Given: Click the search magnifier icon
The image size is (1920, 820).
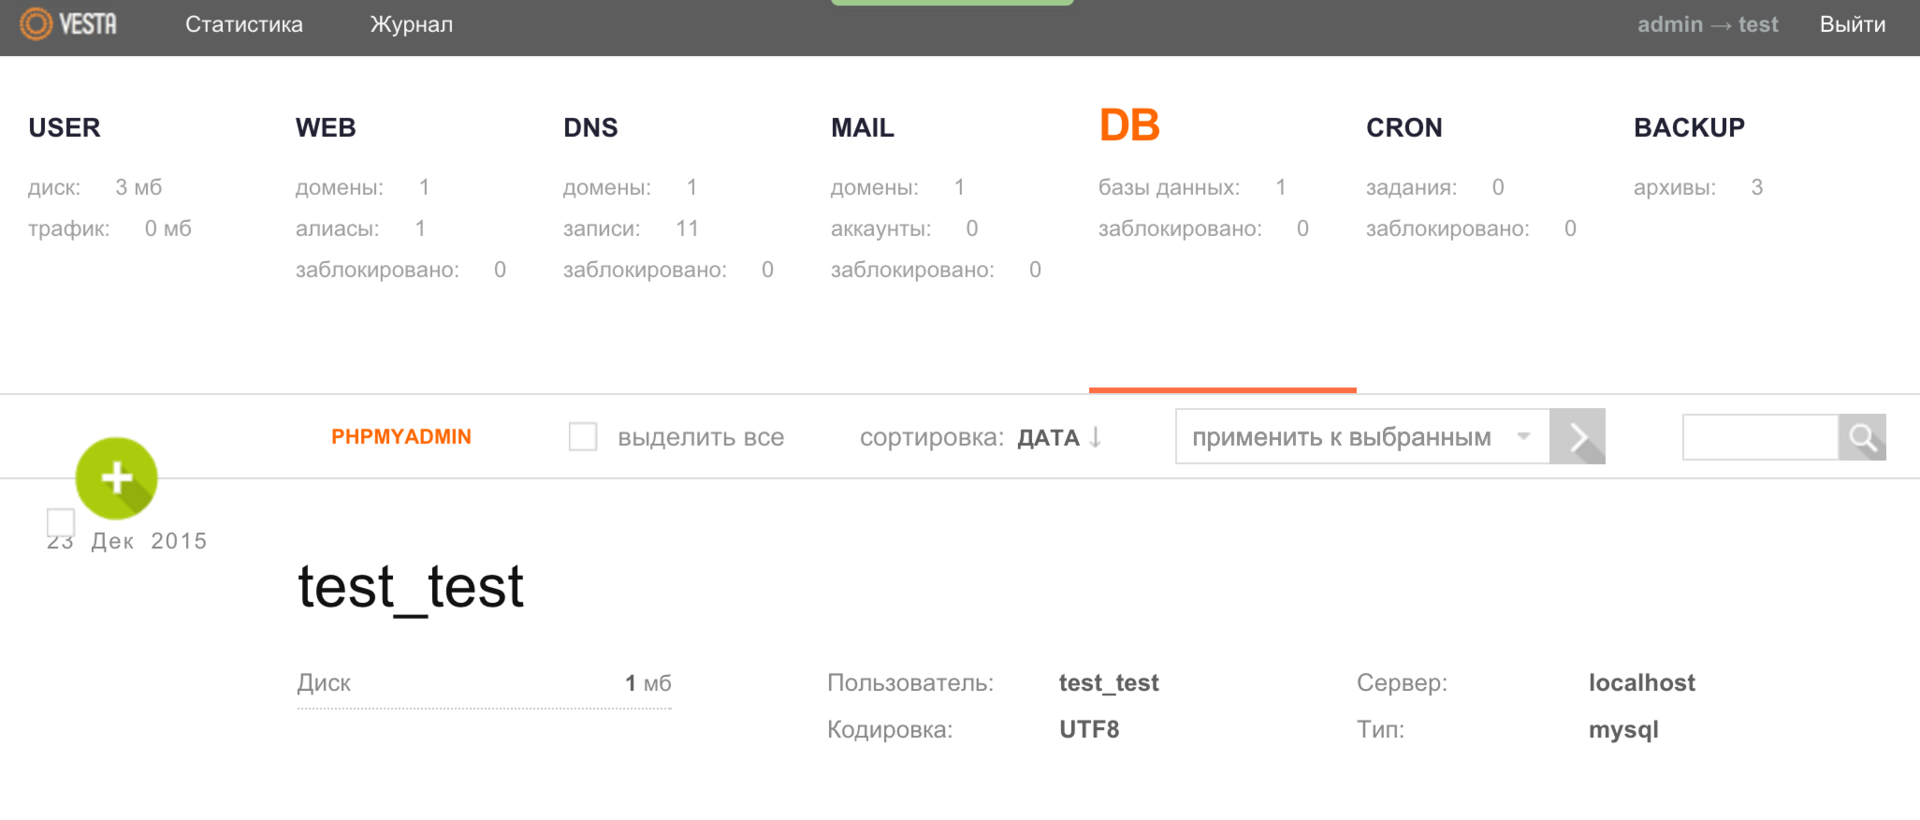Looking at the screenshot, I should pyautogui.click(x=1862, y=437).
